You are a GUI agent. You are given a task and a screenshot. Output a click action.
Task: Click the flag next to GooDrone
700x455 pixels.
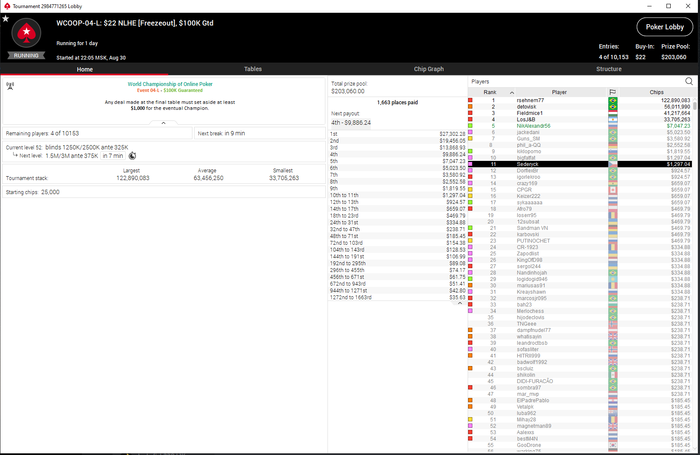(x=612, y=445)
